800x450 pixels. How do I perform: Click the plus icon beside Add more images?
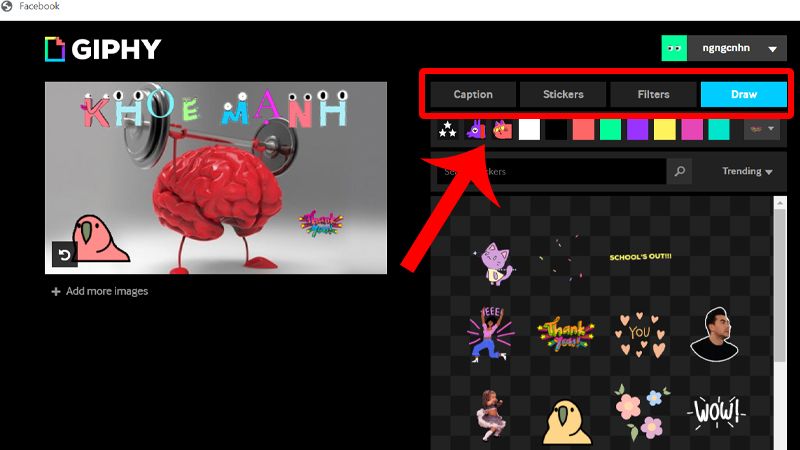[x=56, y=291]
